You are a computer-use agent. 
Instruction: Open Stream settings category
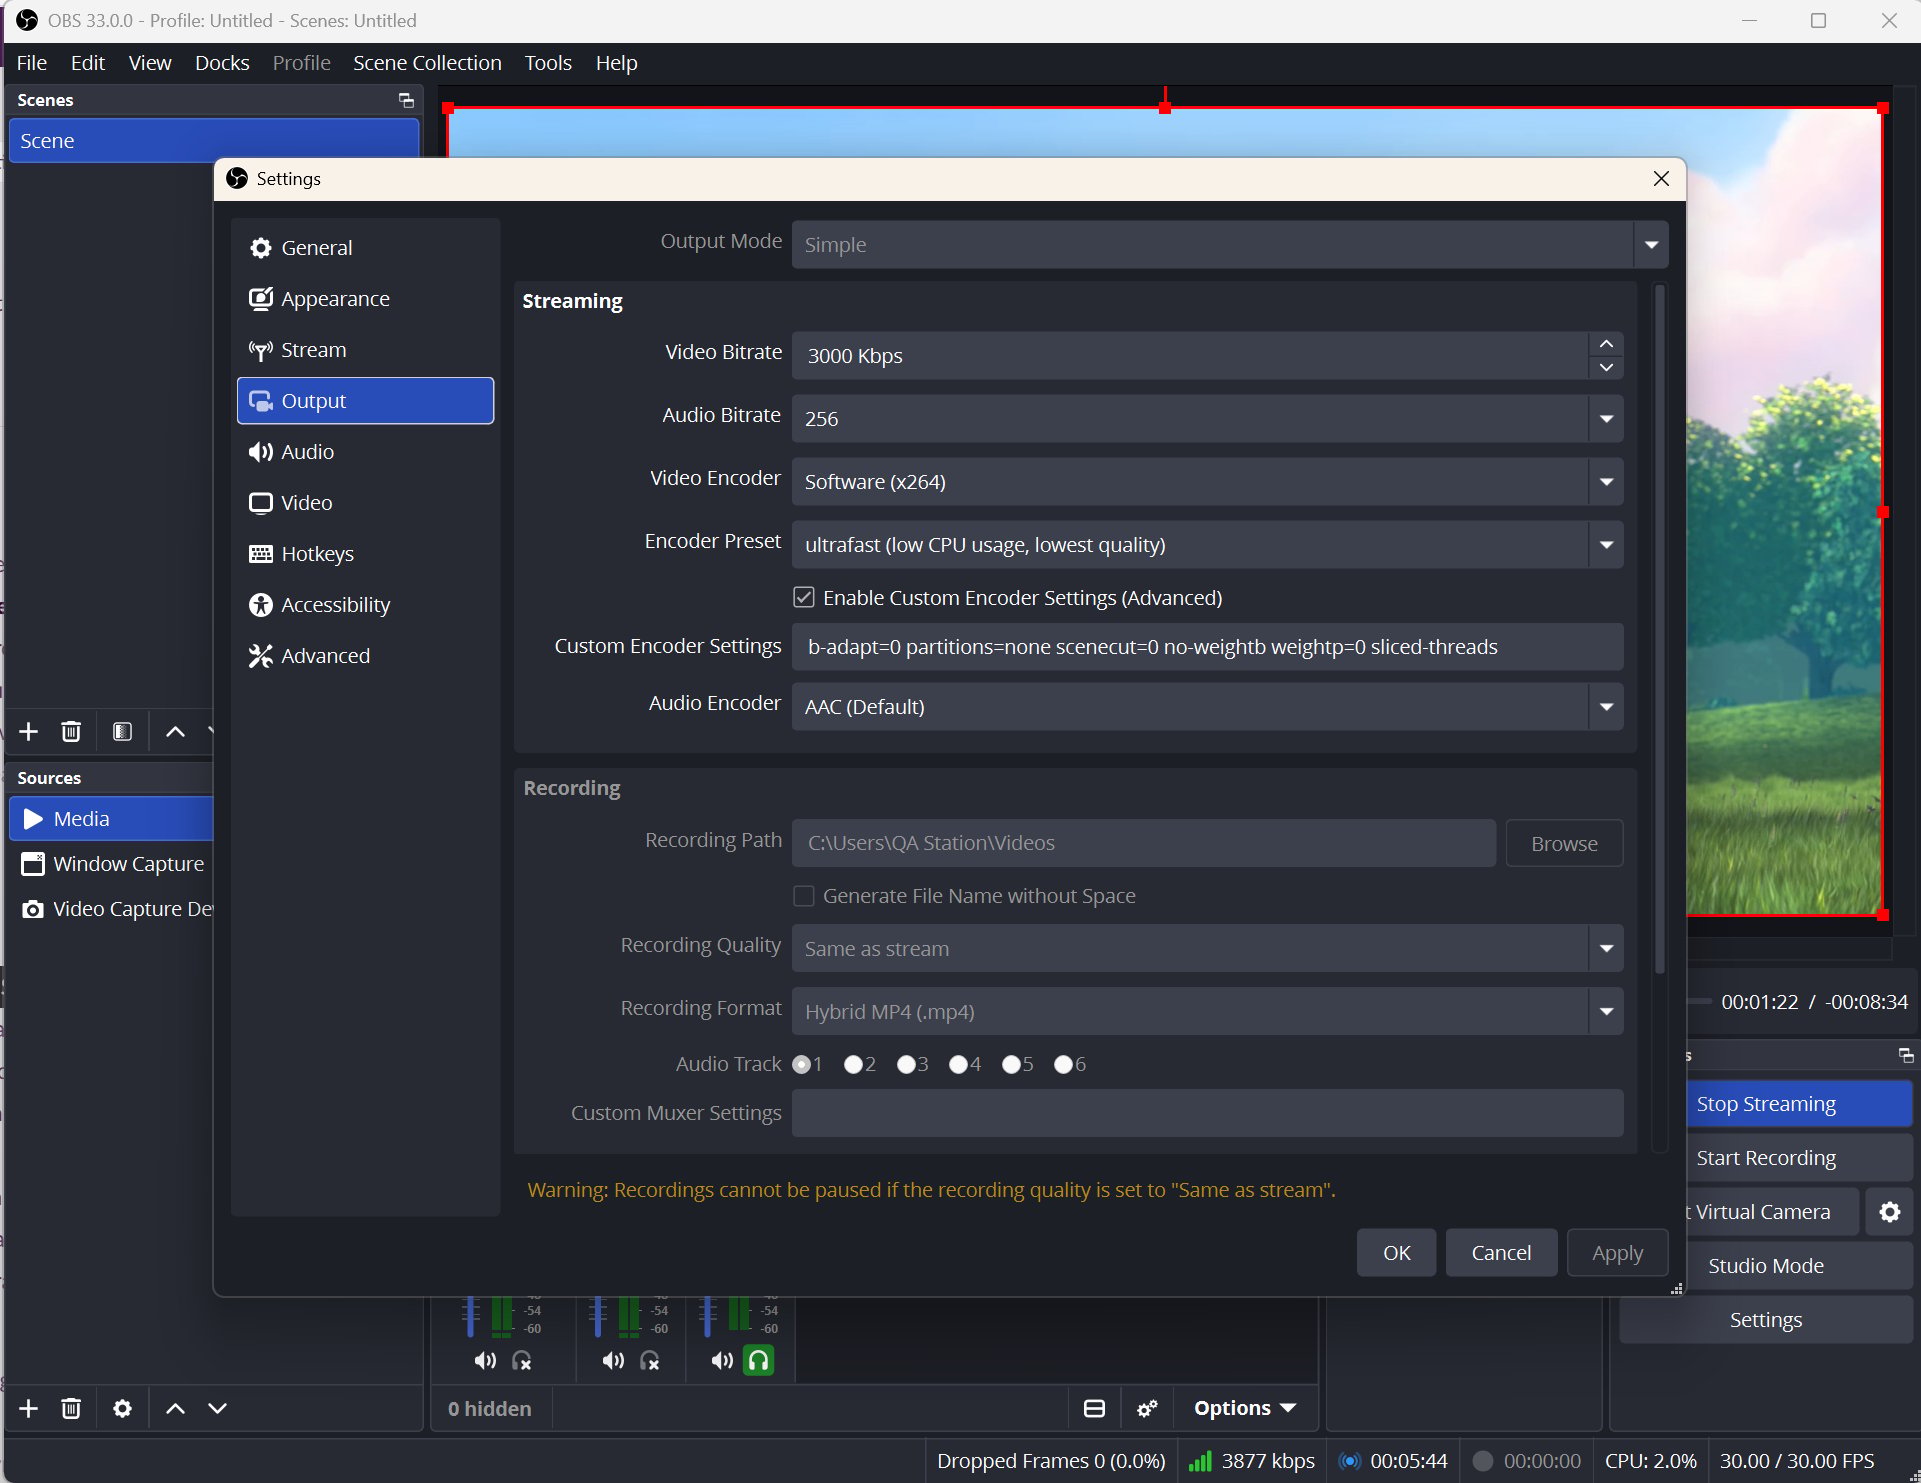coord(365,349)
